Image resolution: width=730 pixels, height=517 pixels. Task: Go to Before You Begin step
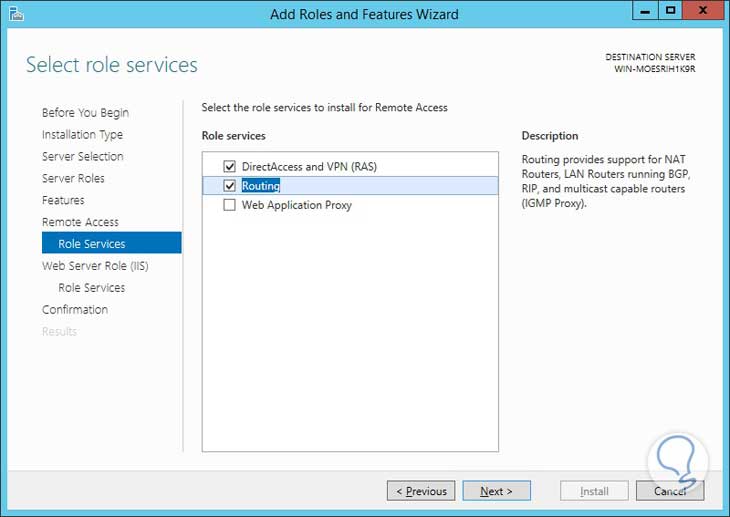(85, 113)
